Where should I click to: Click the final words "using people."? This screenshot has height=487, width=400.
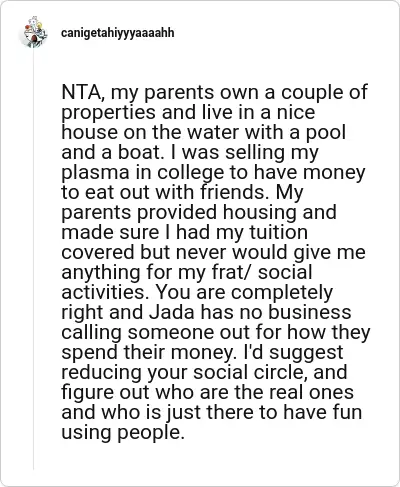(x=123, y=433)
